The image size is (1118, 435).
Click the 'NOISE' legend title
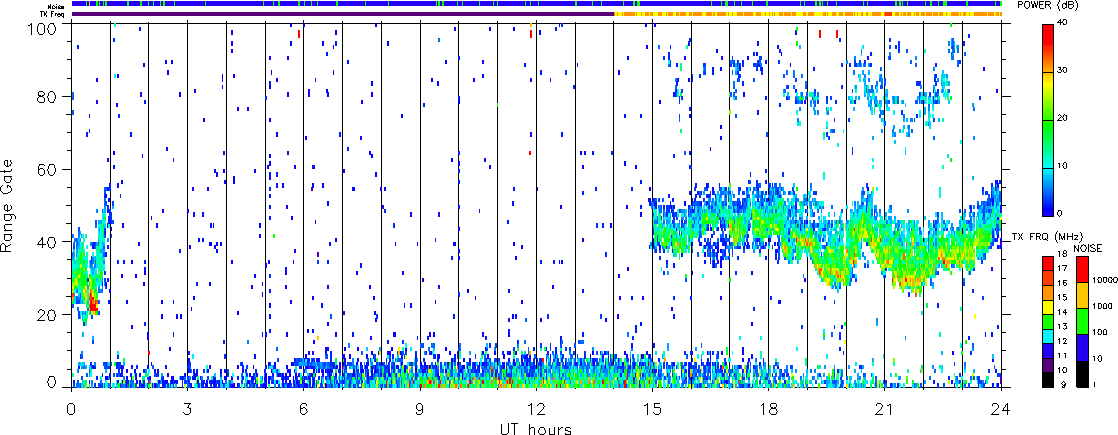coord(1087,248)
